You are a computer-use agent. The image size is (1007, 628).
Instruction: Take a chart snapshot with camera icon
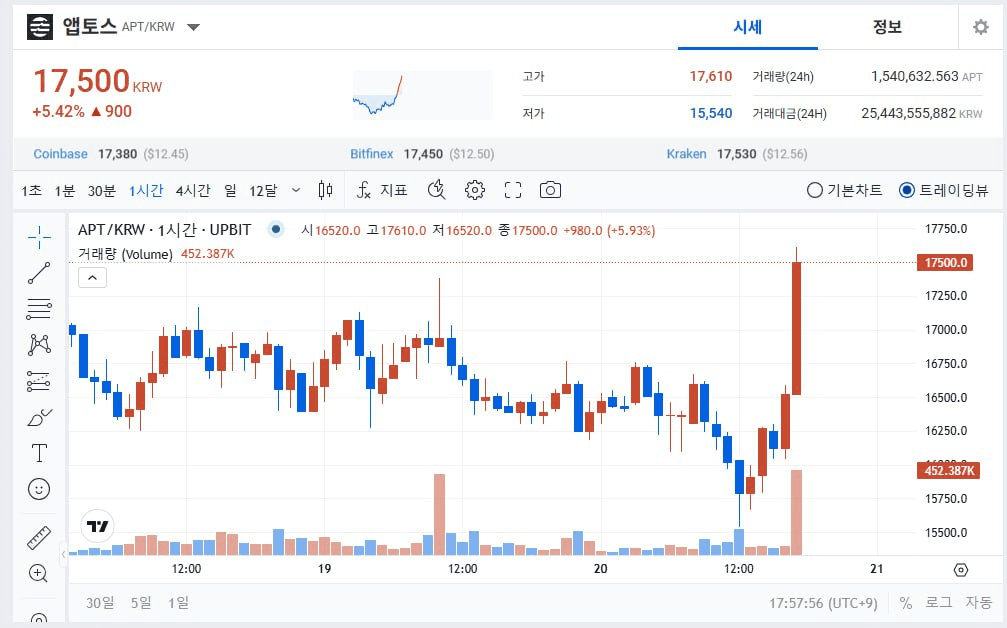click(550, 190)
